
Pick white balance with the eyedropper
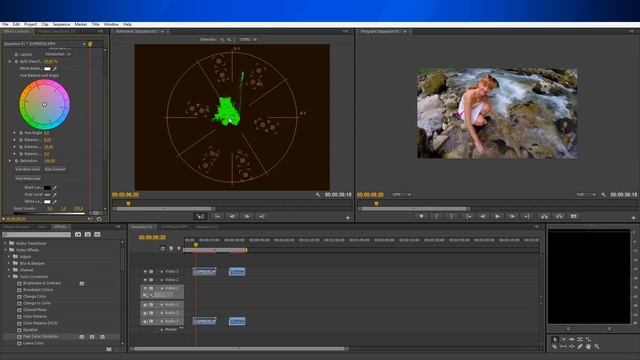point(54,69)
